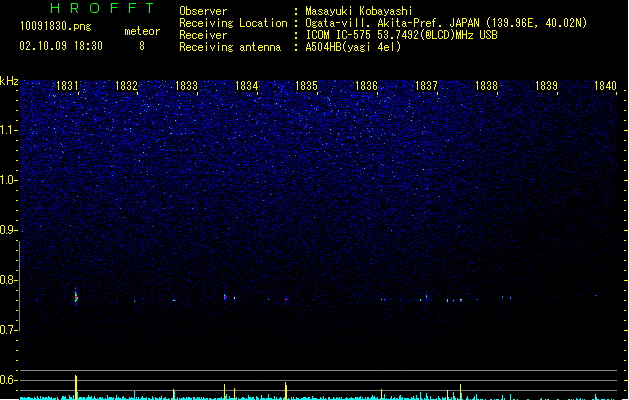Click the antenna value A504HB(yagi 4el)

[x=353, y=47]
